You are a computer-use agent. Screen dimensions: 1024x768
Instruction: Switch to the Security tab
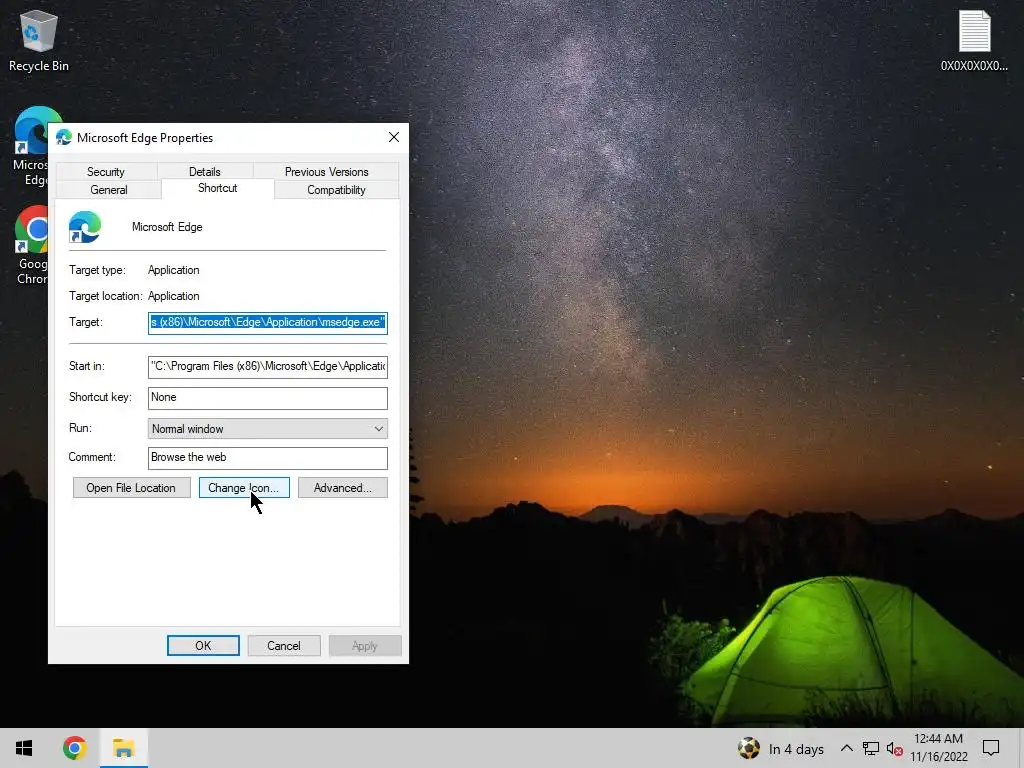tap(106, 171)
